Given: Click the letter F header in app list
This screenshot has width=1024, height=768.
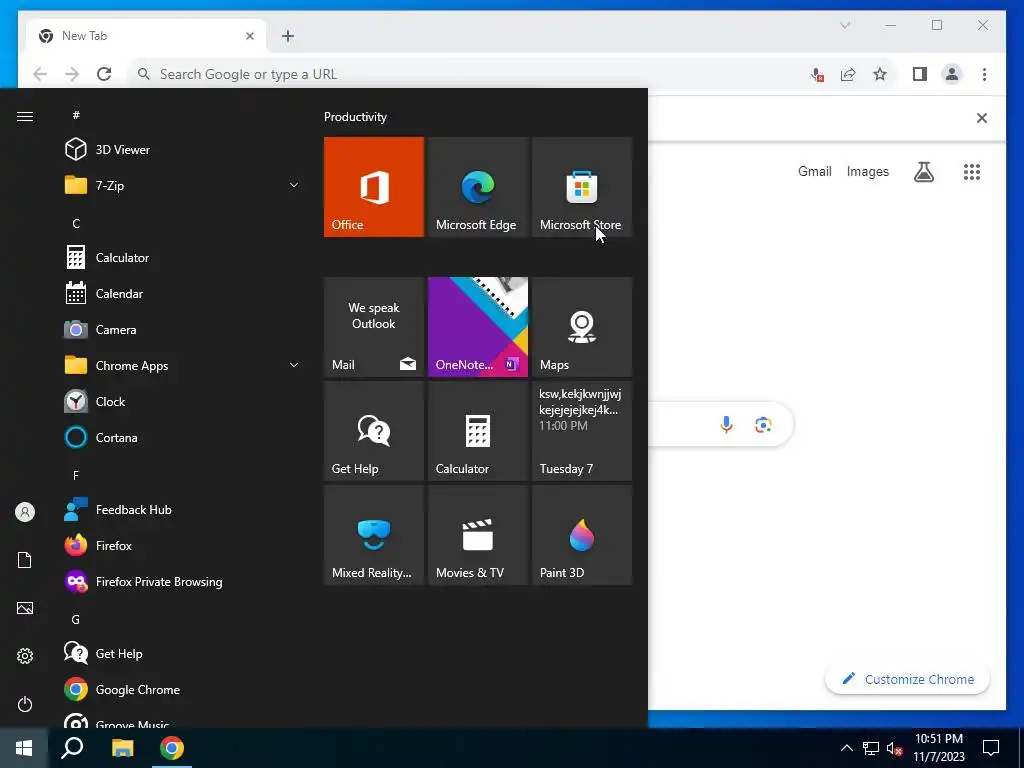Looking at the screenshot, I should tap(76, 475).
